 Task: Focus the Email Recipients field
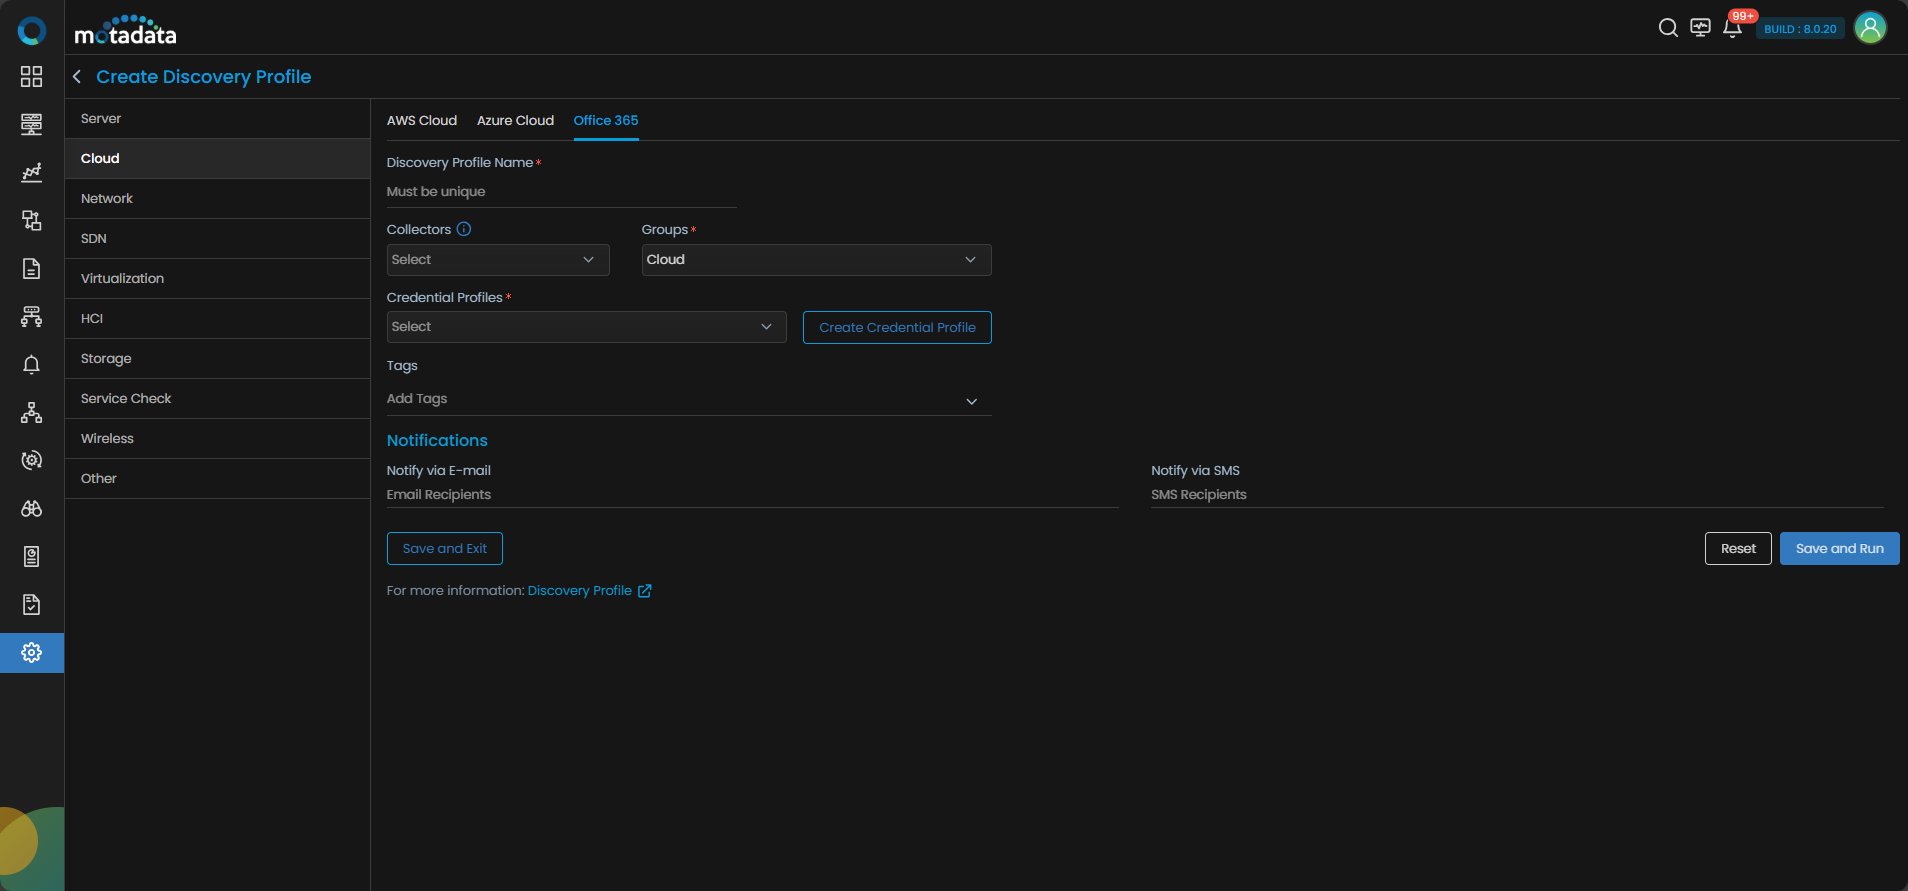click(x=753, y=495)
